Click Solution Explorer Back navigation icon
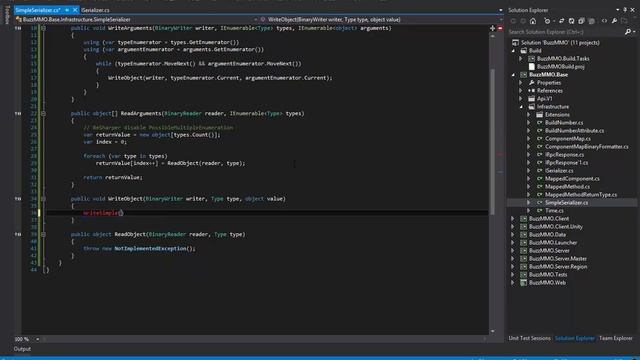 coord(513,21)
